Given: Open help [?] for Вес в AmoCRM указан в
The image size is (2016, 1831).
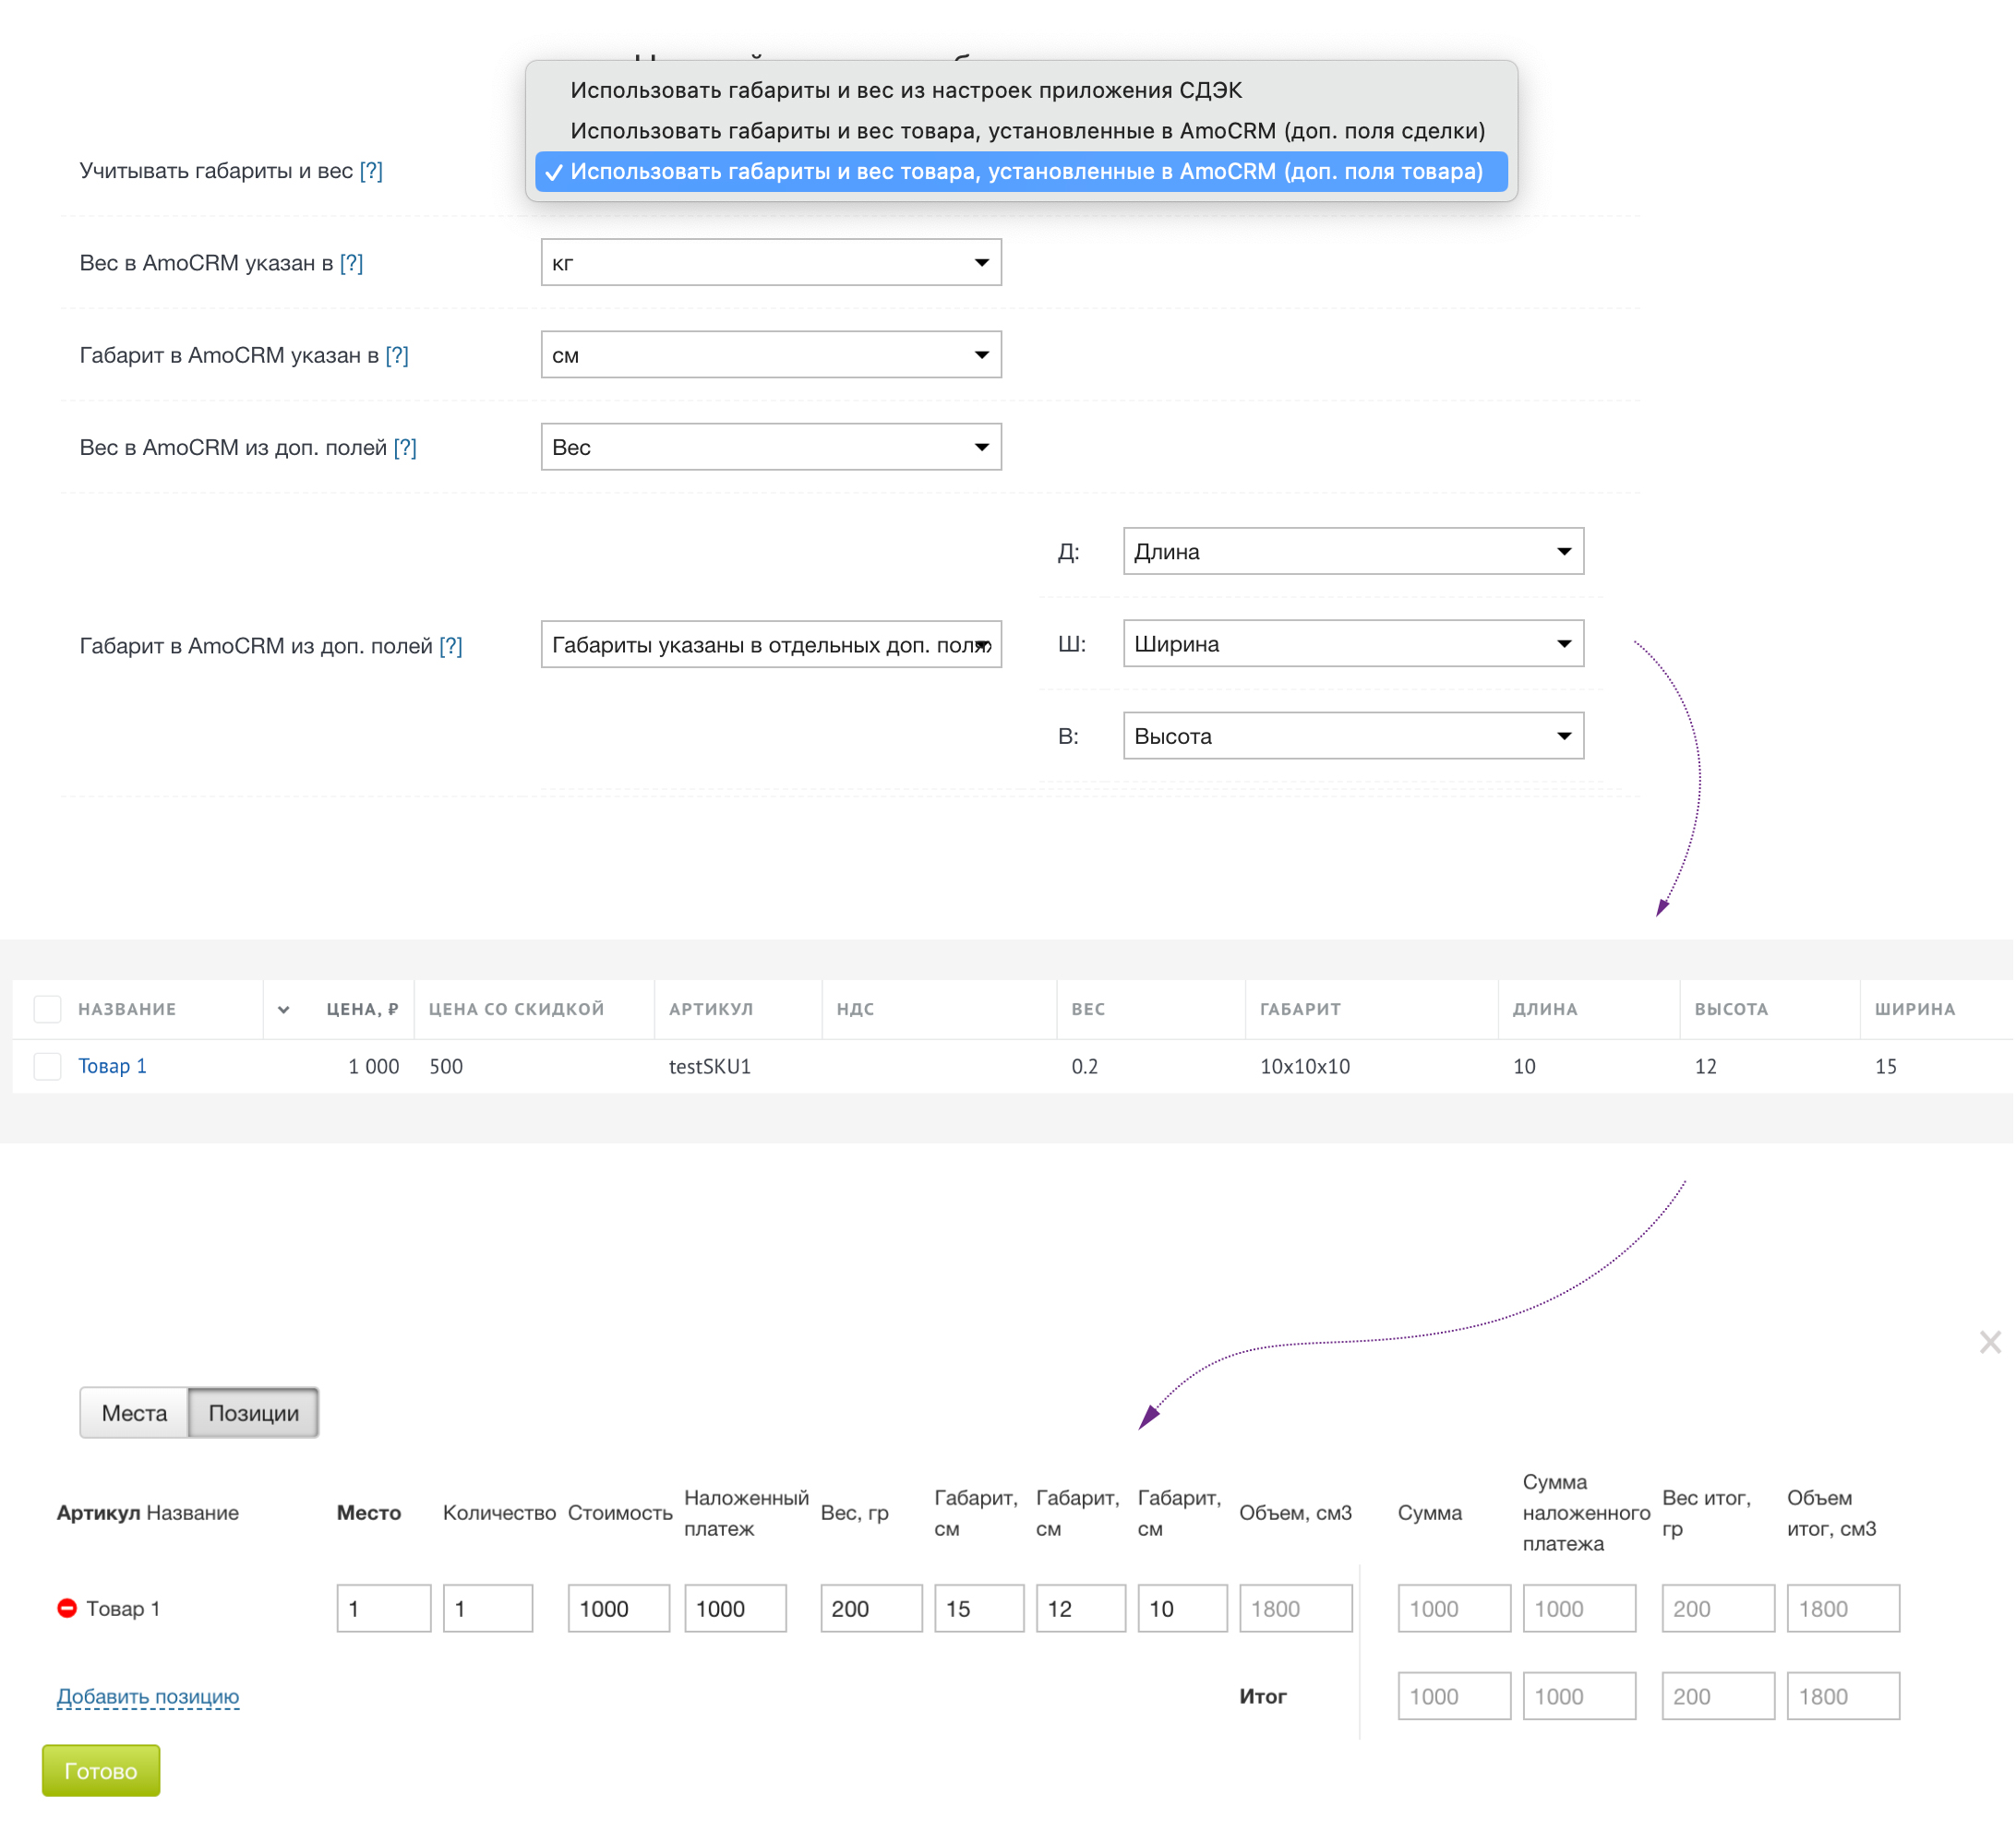Looking at the screenshot, I should (351, 263).
